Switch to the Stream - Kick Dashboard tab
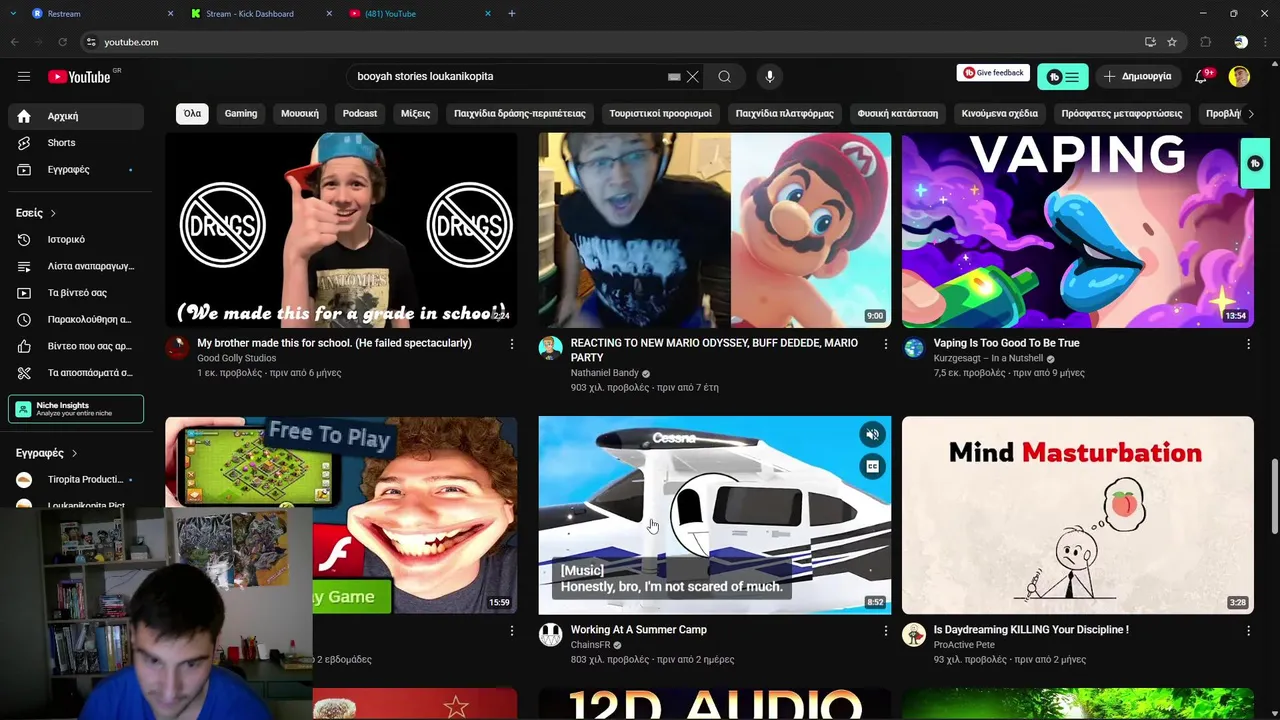Viewport: 1280px width, 720px height. pos(260,13)
